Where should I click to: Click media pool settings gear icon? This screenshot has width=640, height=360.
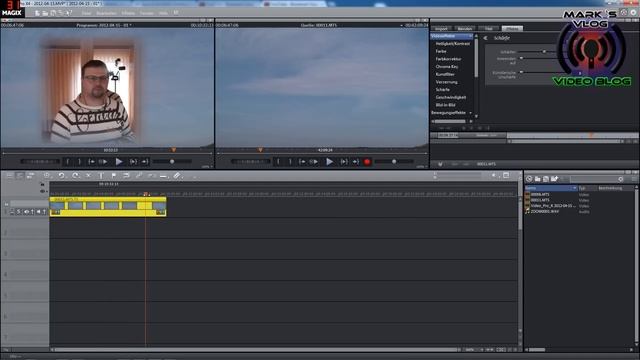pyautogui.click(x=621, y=179)
